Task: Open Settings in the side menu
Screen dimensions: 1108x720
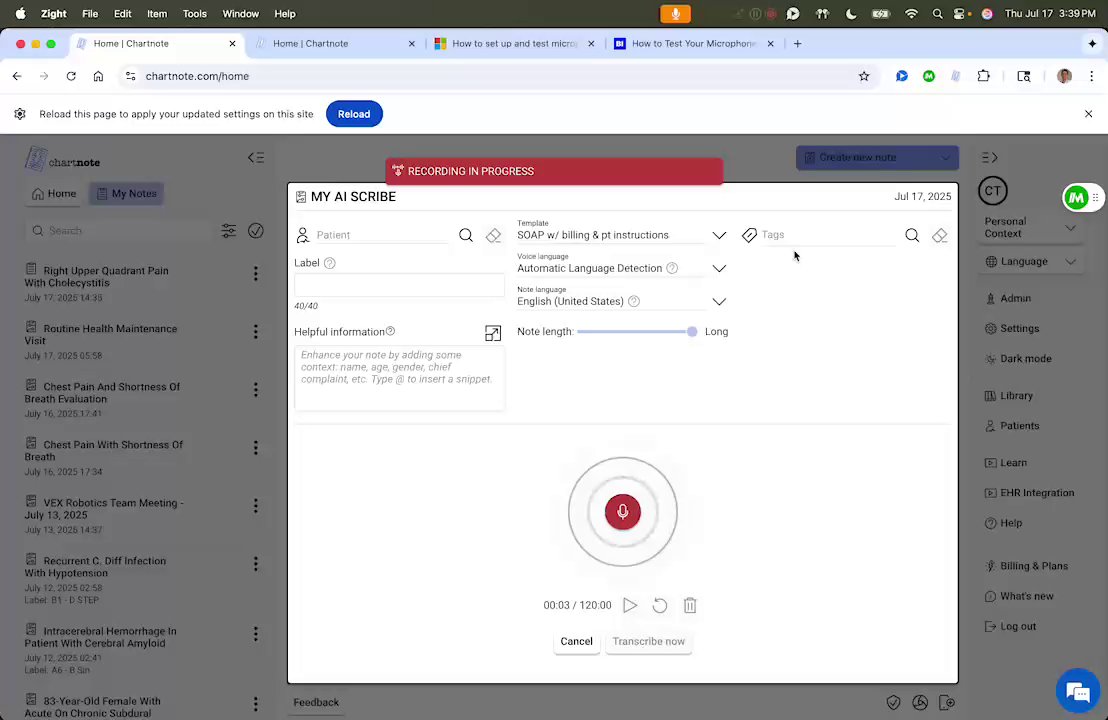Action: (1011, 329)
